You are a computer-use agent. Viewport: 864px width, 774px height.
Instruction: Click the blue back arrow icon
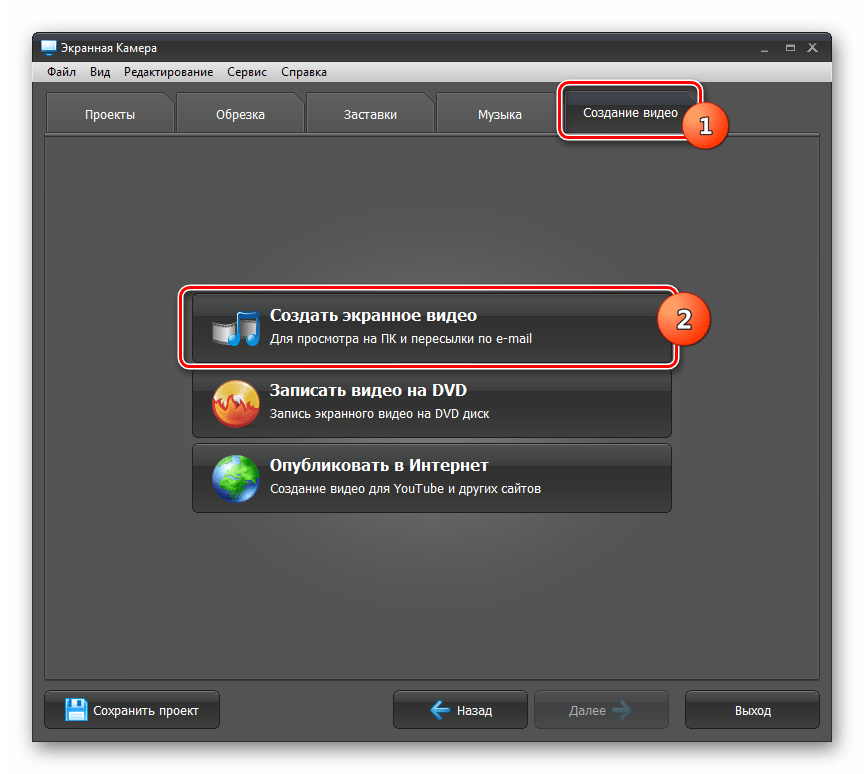pos(440,710)
